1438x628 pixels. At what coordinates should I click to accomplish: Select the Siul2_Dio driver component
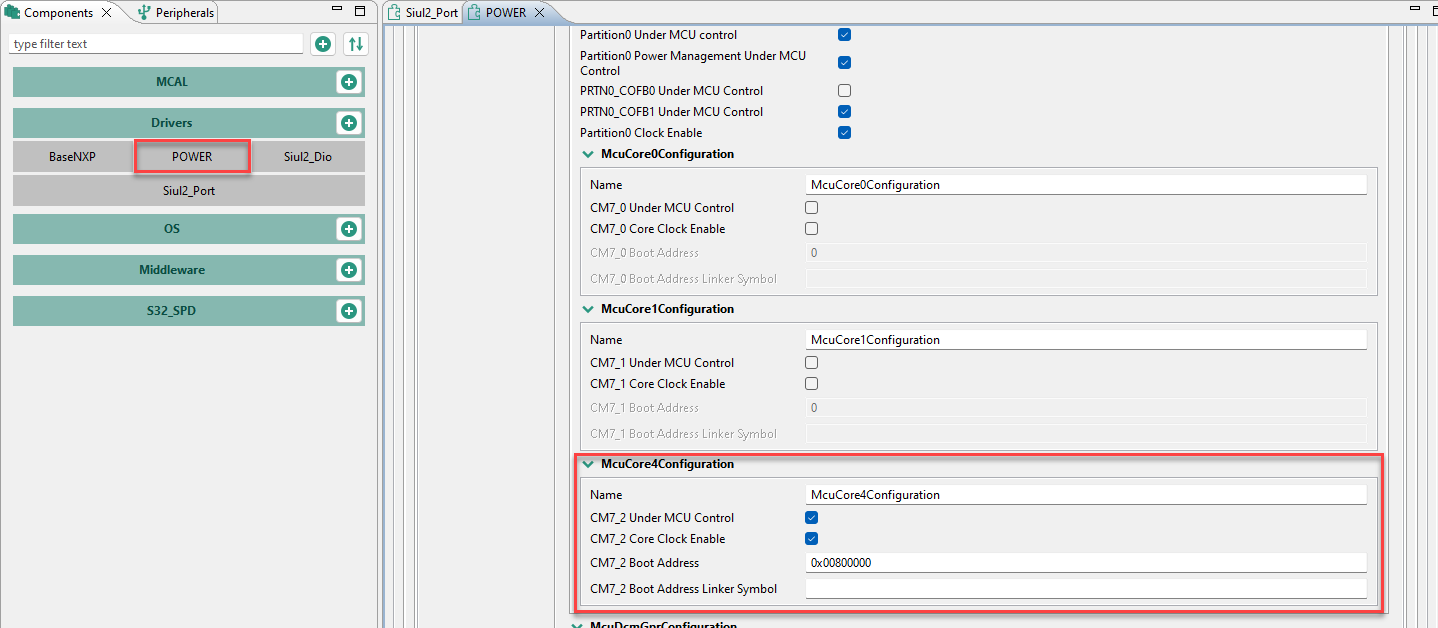point(308,157)
